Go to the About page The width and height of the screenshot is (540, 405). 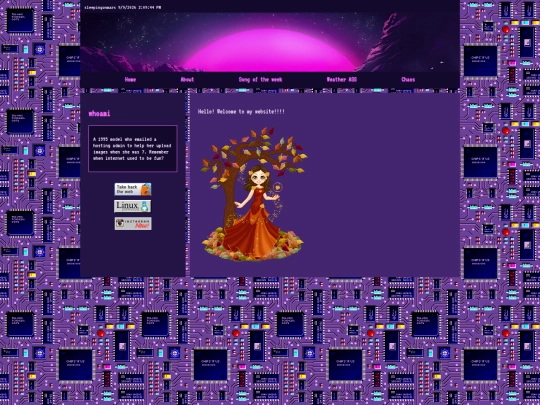coord(187,80)
